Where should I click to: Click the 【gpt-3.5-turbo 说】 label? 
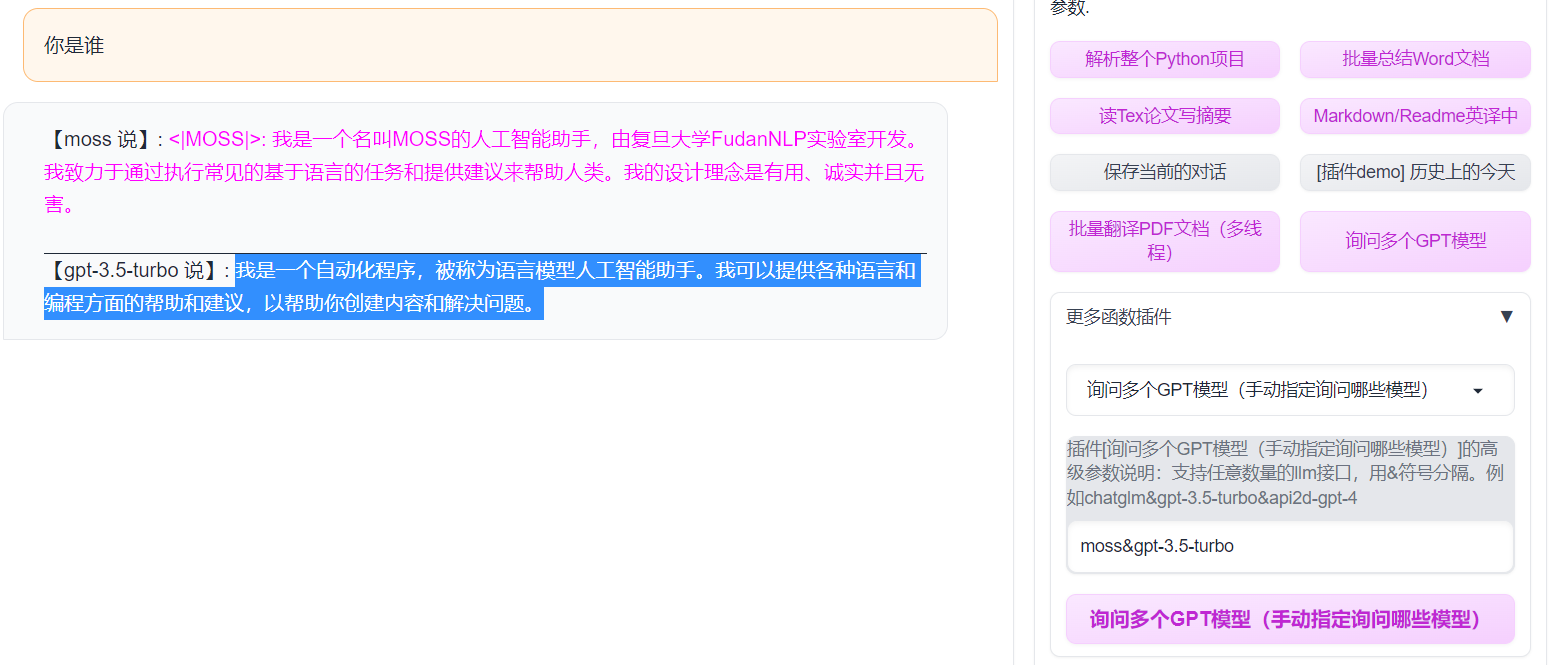pos(137,270)
